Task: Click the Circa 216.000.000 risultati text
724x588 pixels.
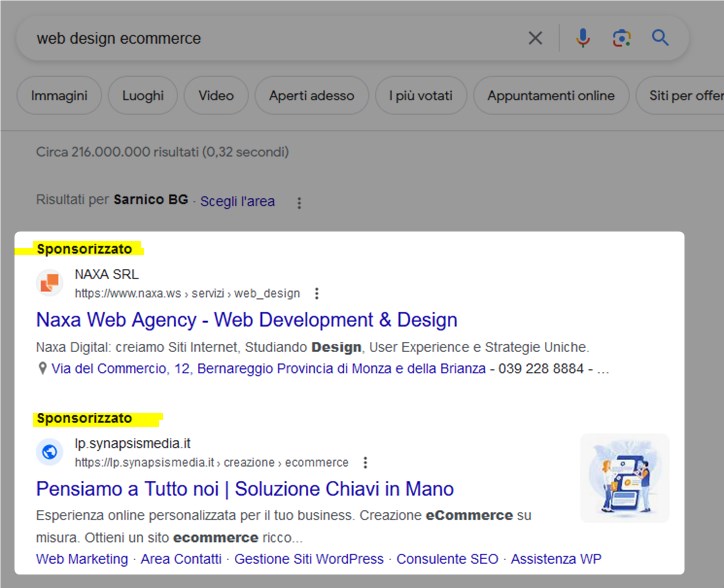Action: tap(163, 152)
